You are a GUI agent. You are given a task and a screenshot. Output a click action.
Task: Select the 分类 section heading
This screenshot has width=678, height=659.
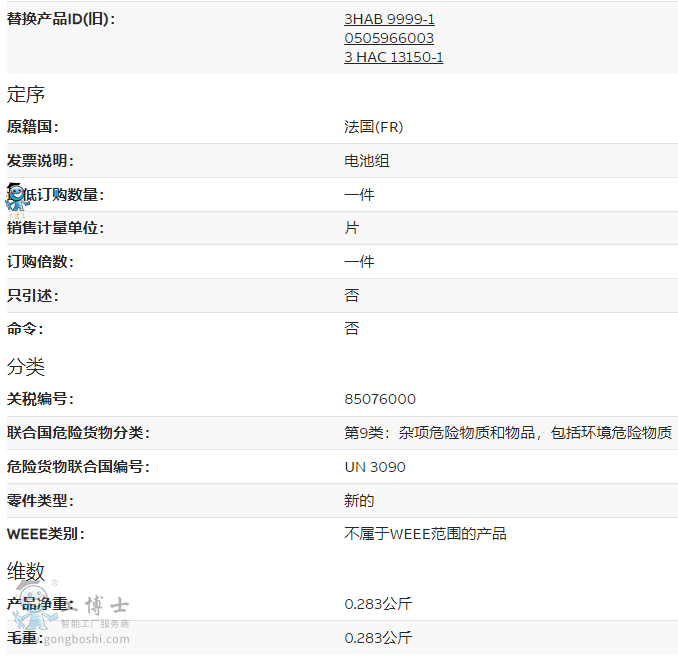[26, 367]
